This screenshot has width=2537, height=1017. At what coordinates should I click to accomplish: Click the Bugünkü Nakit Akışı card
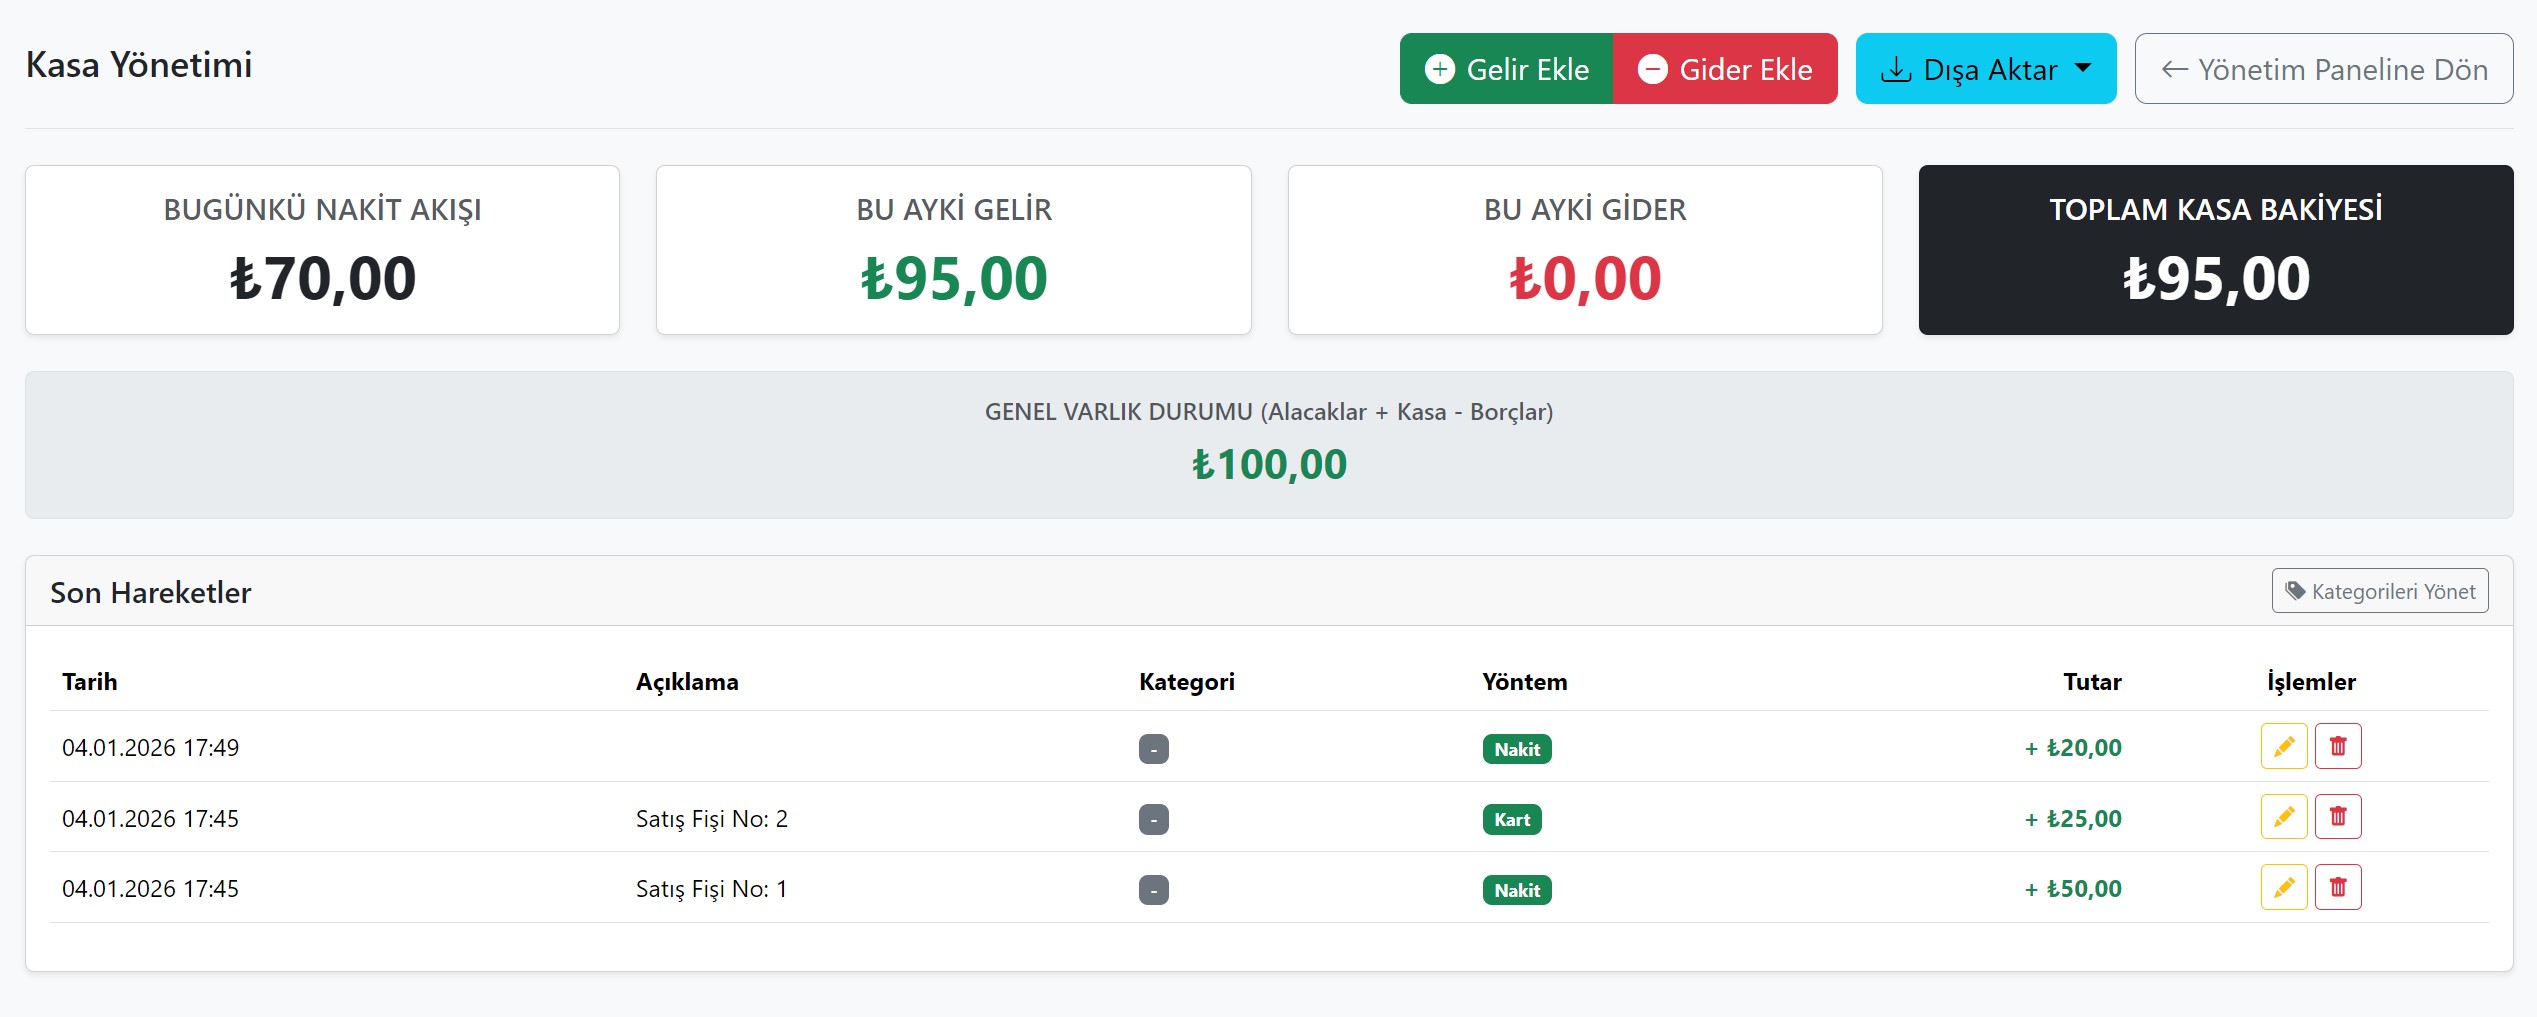[x=322, y=250]
